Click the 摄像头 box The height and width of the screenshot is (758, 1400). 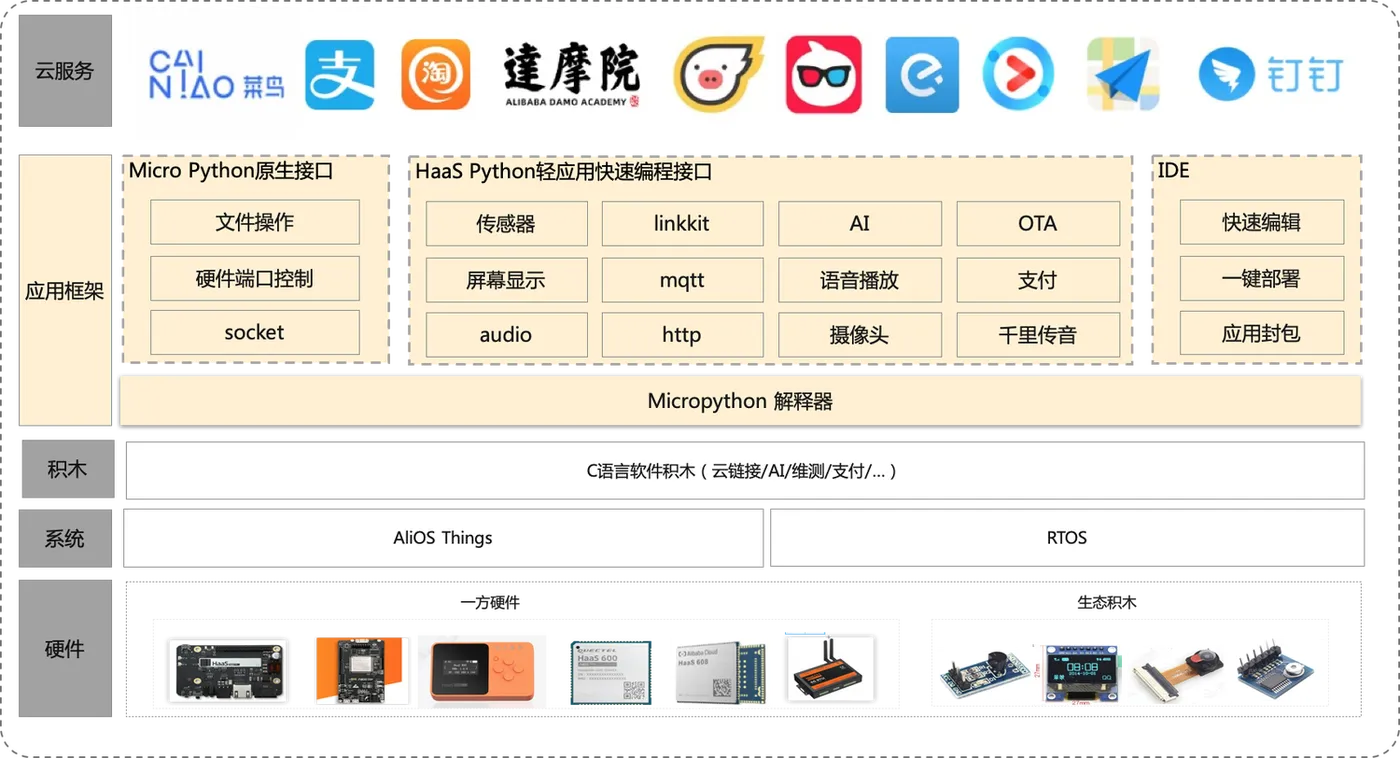point(860,335)
